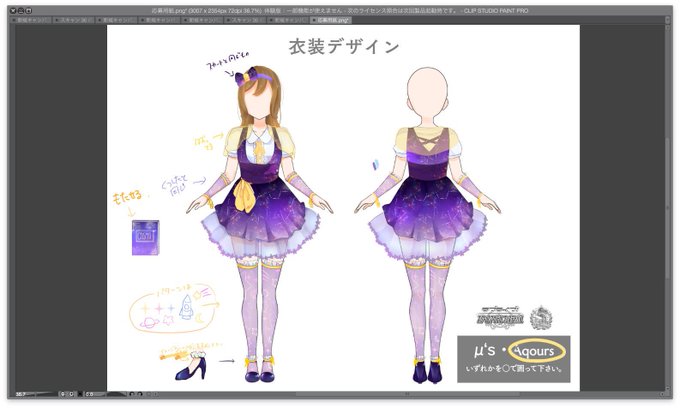Image resolution: width=680 pixels, height=408 pixels.
Task: Click the zoom in icon in bottom bar
Action: click(x=71, y=394)
